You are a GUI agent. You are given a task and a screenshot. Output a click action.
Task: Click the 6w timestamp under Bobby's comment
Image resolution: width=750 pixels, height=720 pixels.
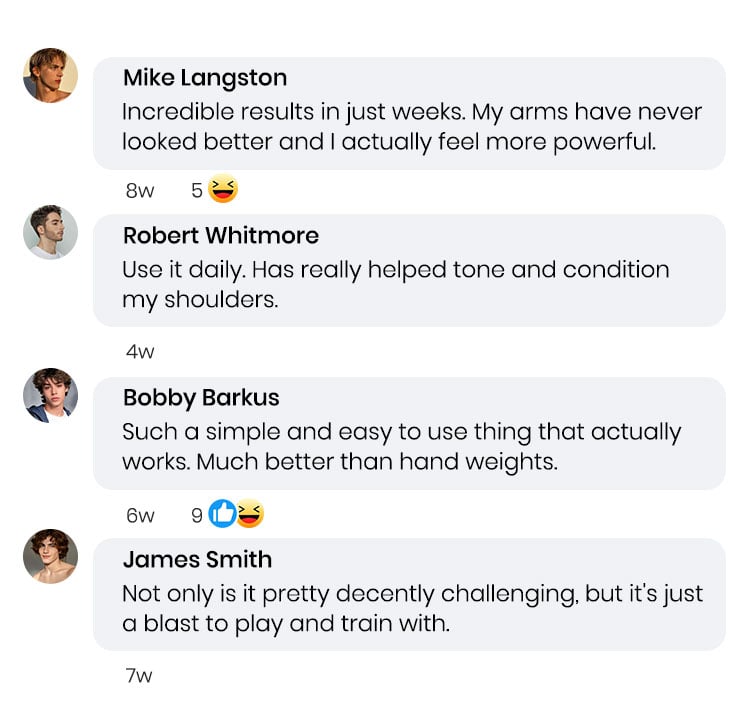coord(140,516)
